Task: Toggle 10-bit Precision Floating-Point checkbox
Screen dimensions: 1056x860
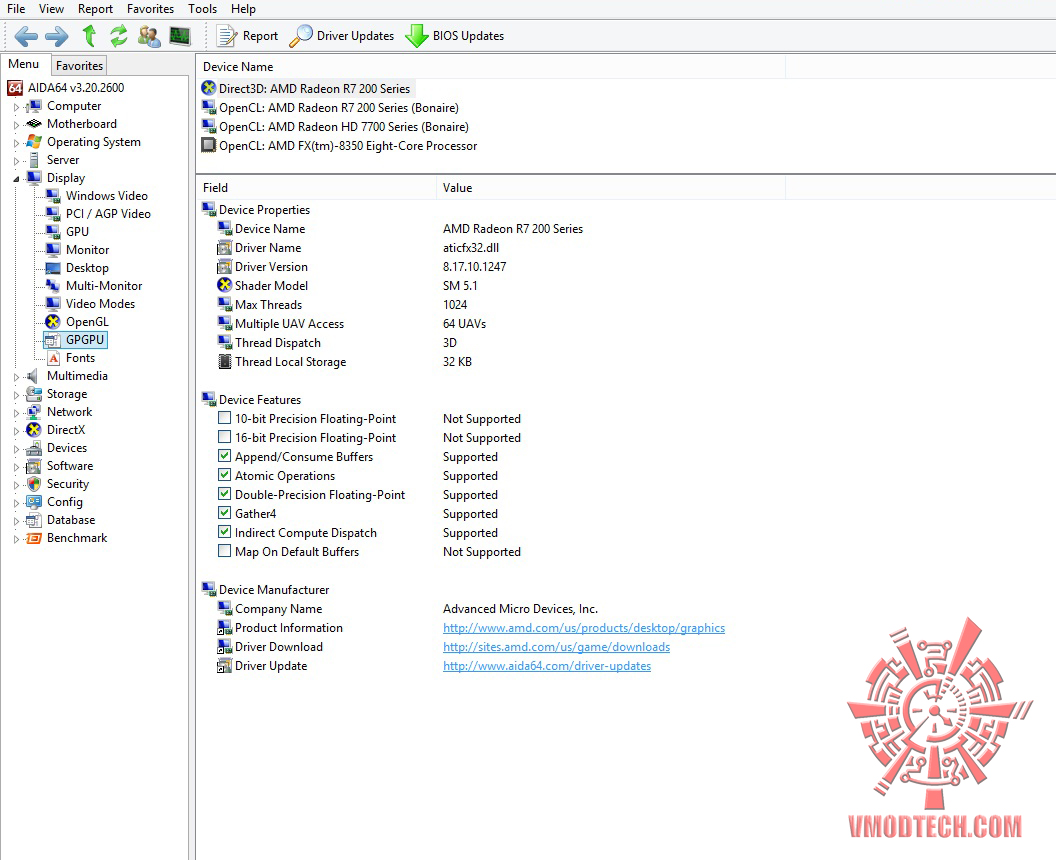Action: pyautogui.click(x=224, y=418)
